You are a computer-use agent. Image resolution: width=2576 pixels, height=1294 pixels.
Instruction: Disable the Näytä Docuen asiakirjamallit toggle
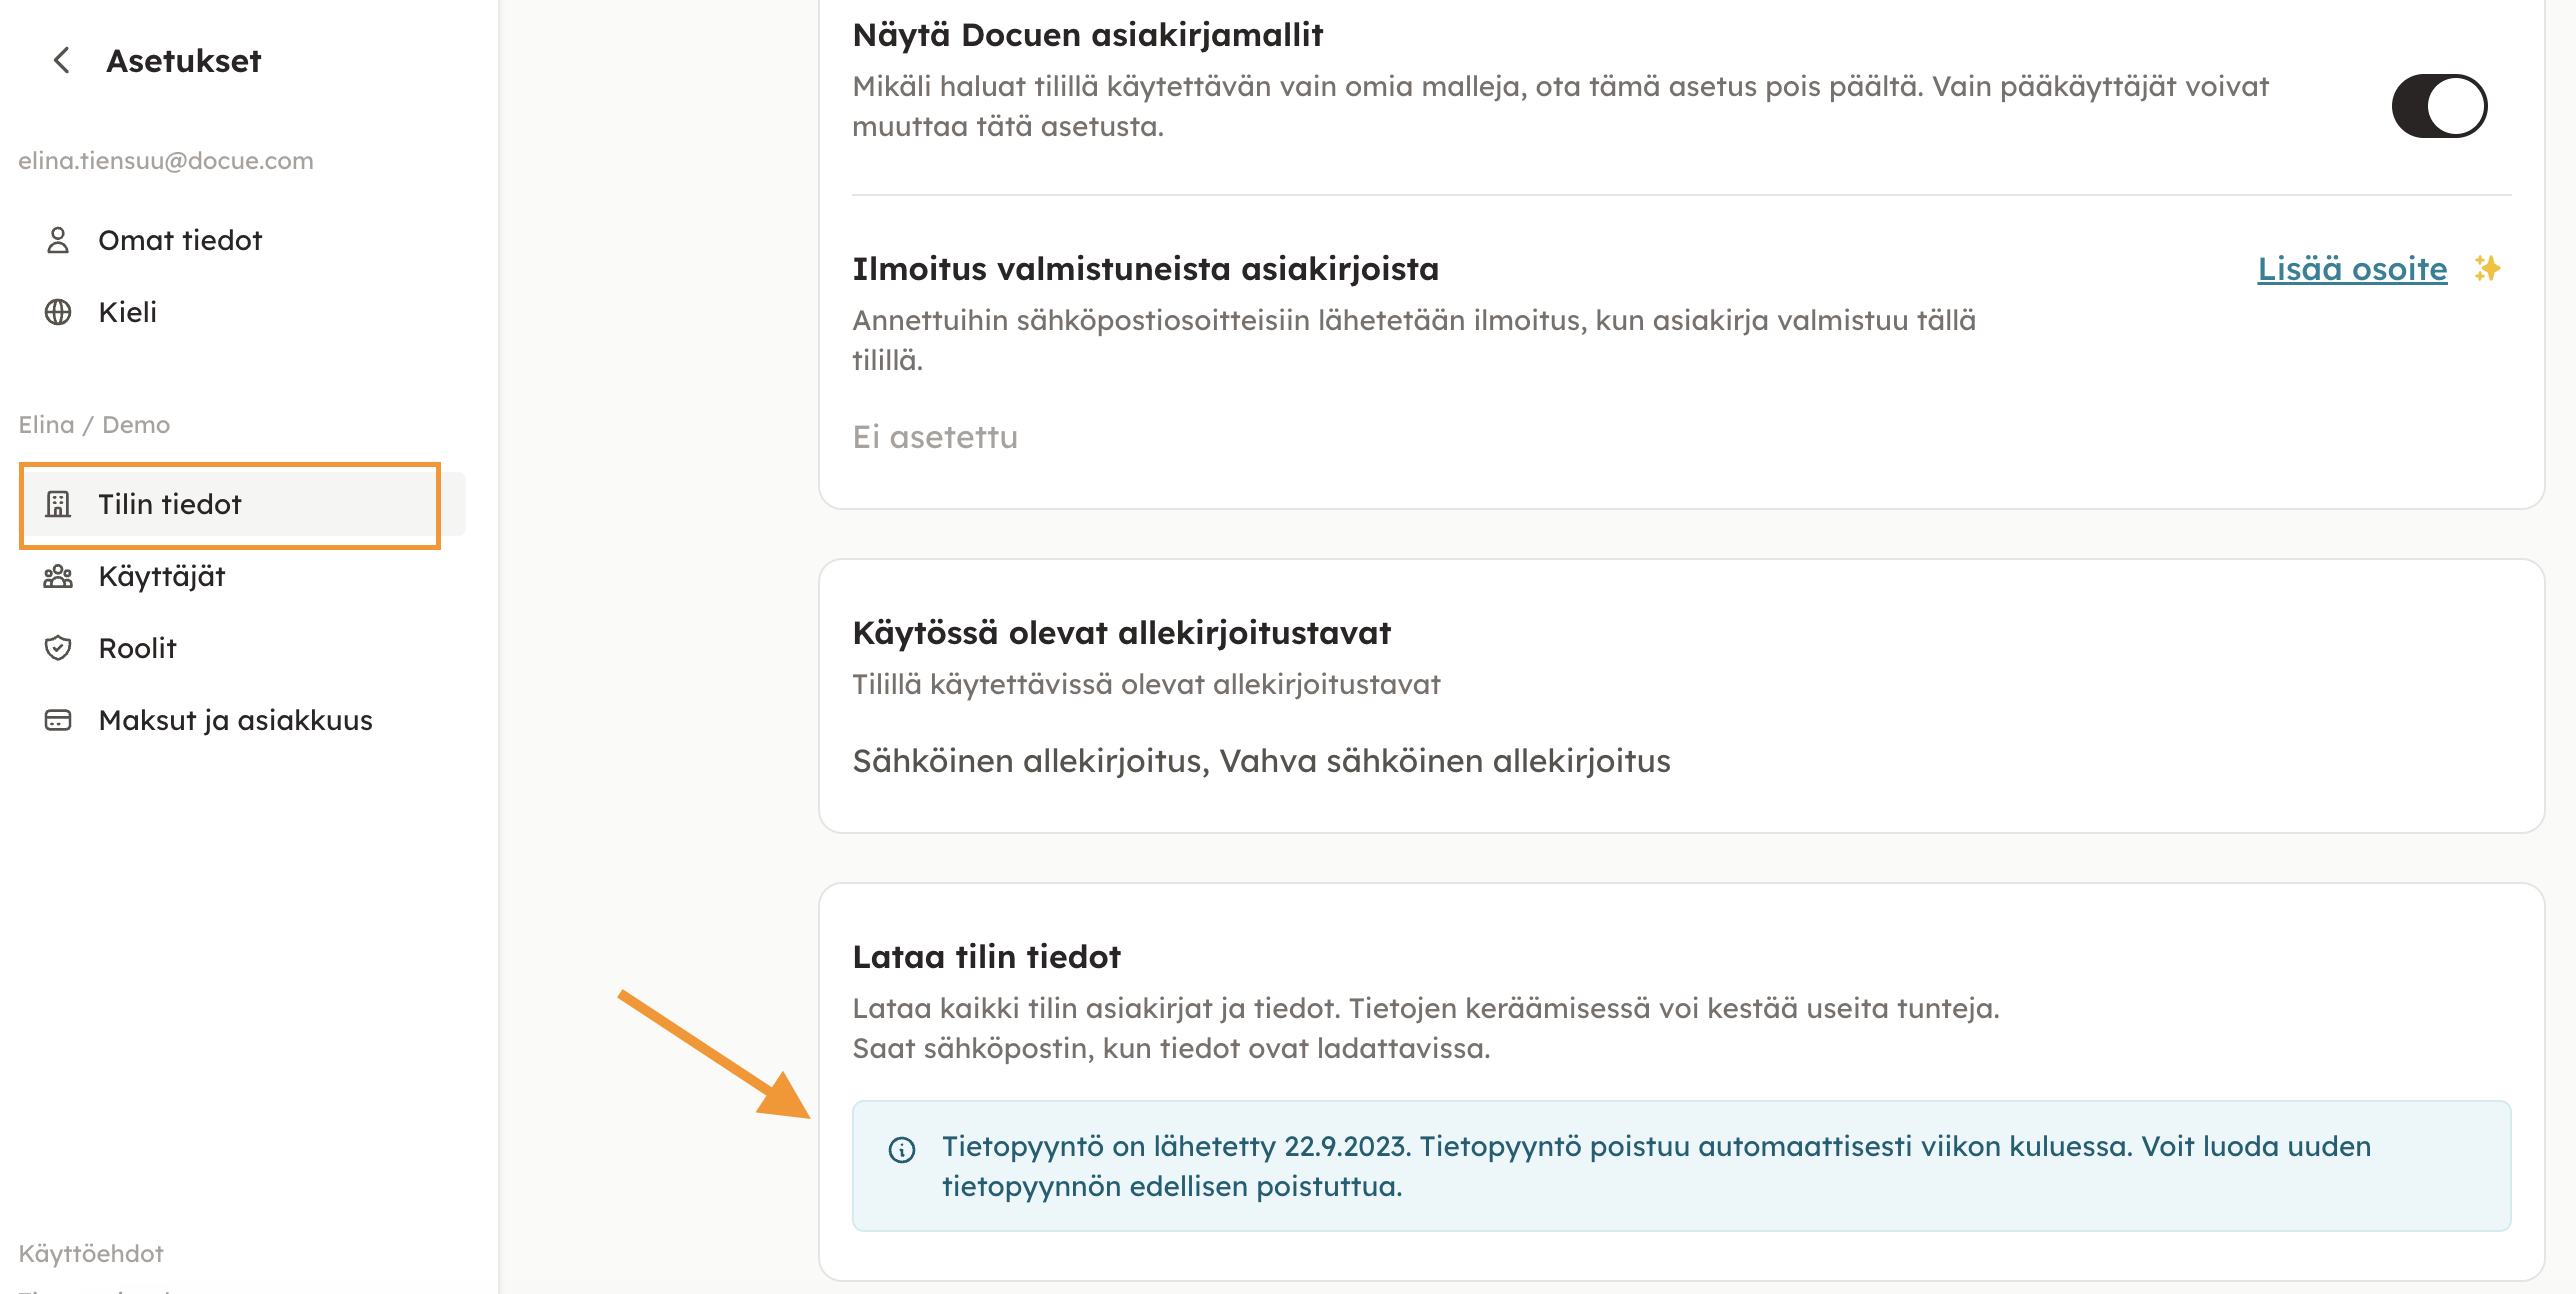pos(2438,106)
